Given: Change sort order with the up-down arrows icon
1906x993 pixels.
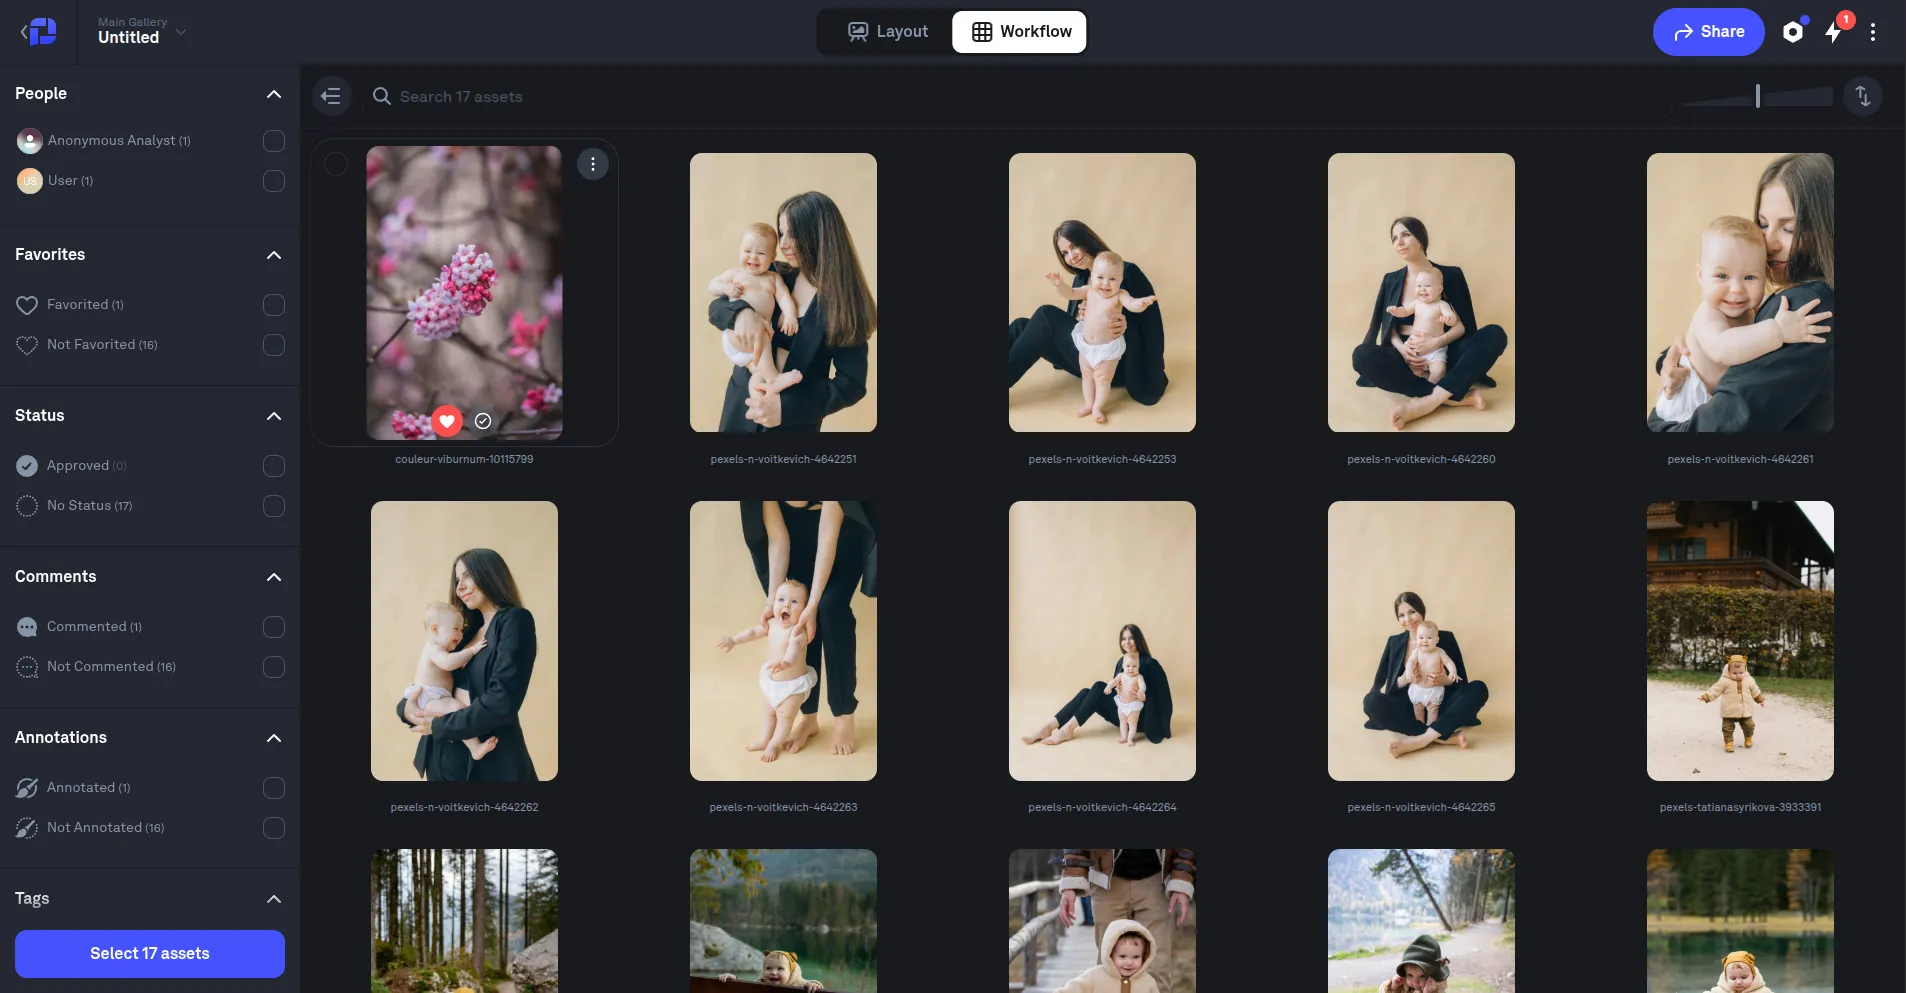Looking at the screenshot, I should point(1862,96).
